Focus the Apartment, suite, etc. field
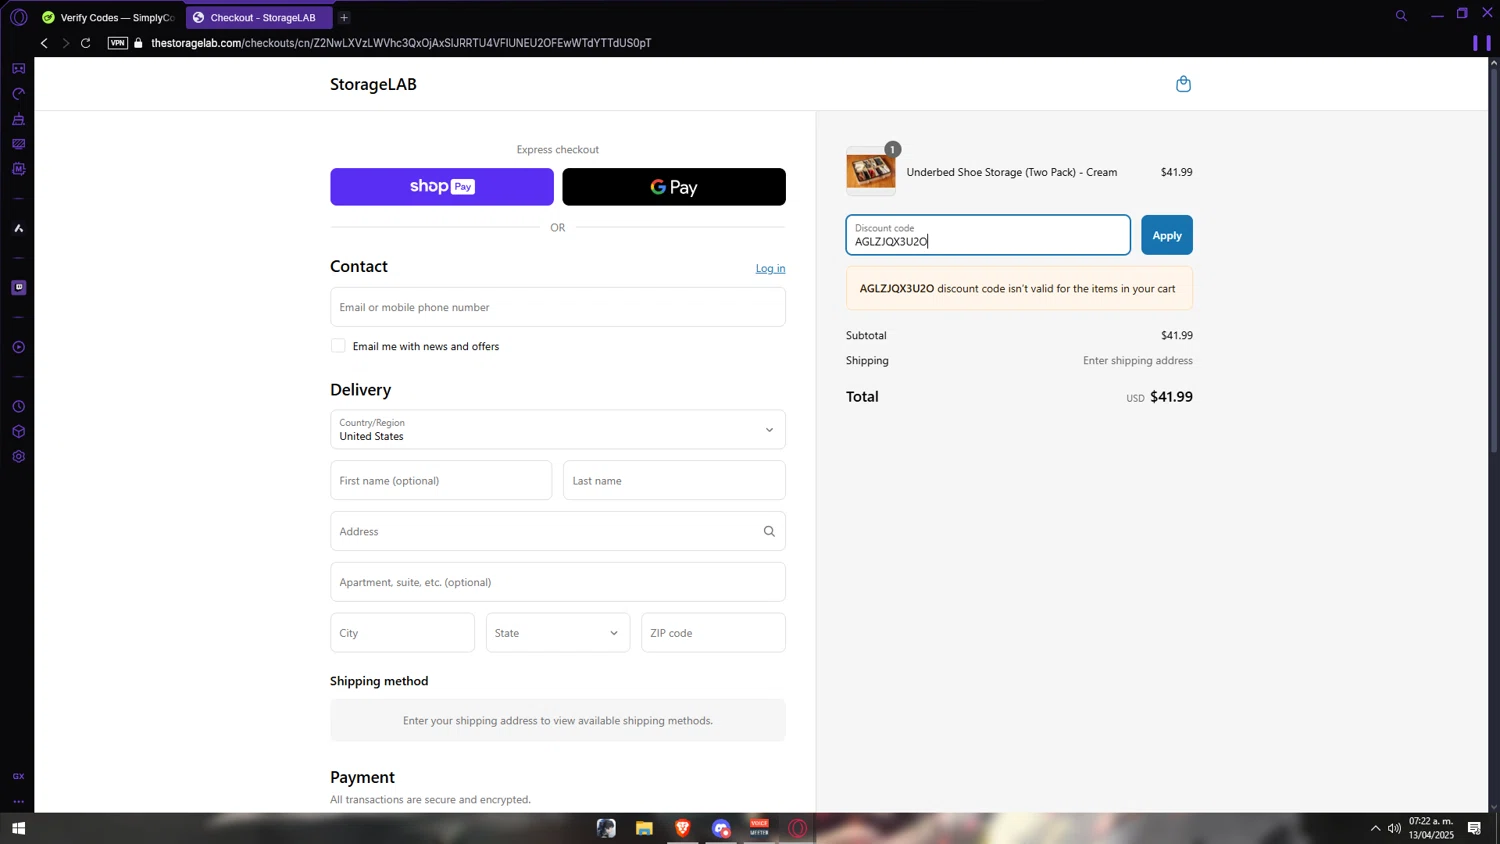The height and width of the screenshot is (844, 1500). tap(558, 582)
